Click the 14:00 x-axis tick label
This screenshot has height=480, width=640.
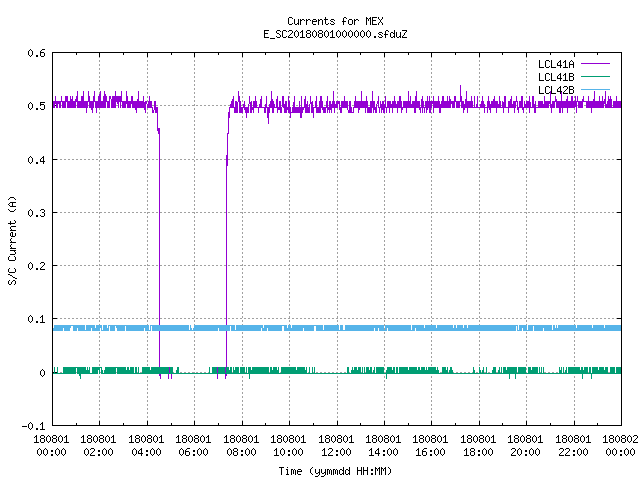[383, 452]
